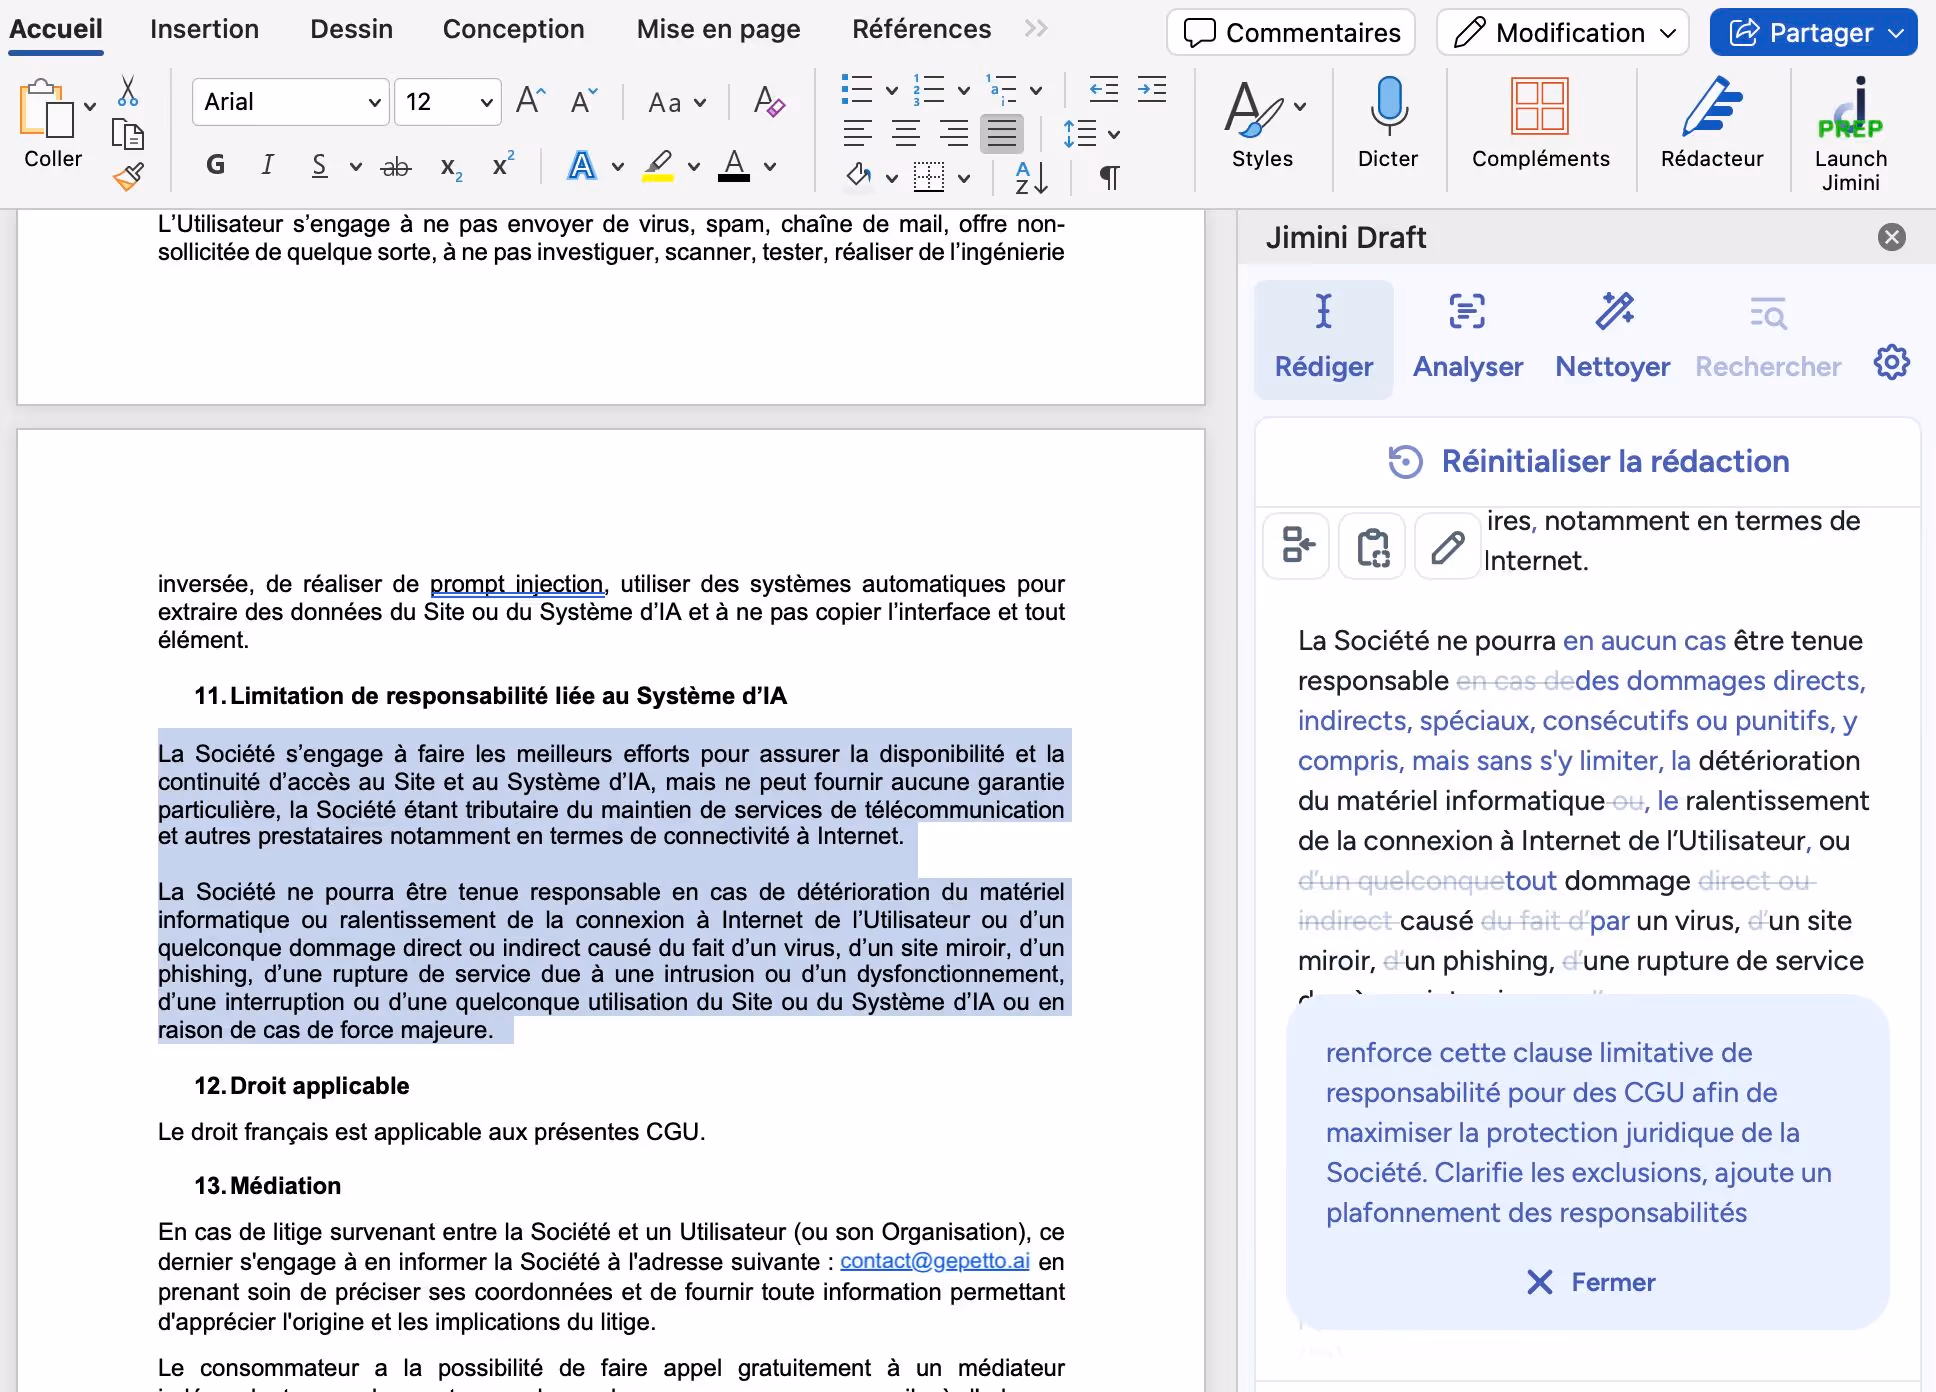Expand the font size 12 dropdown

click(486, 102)
